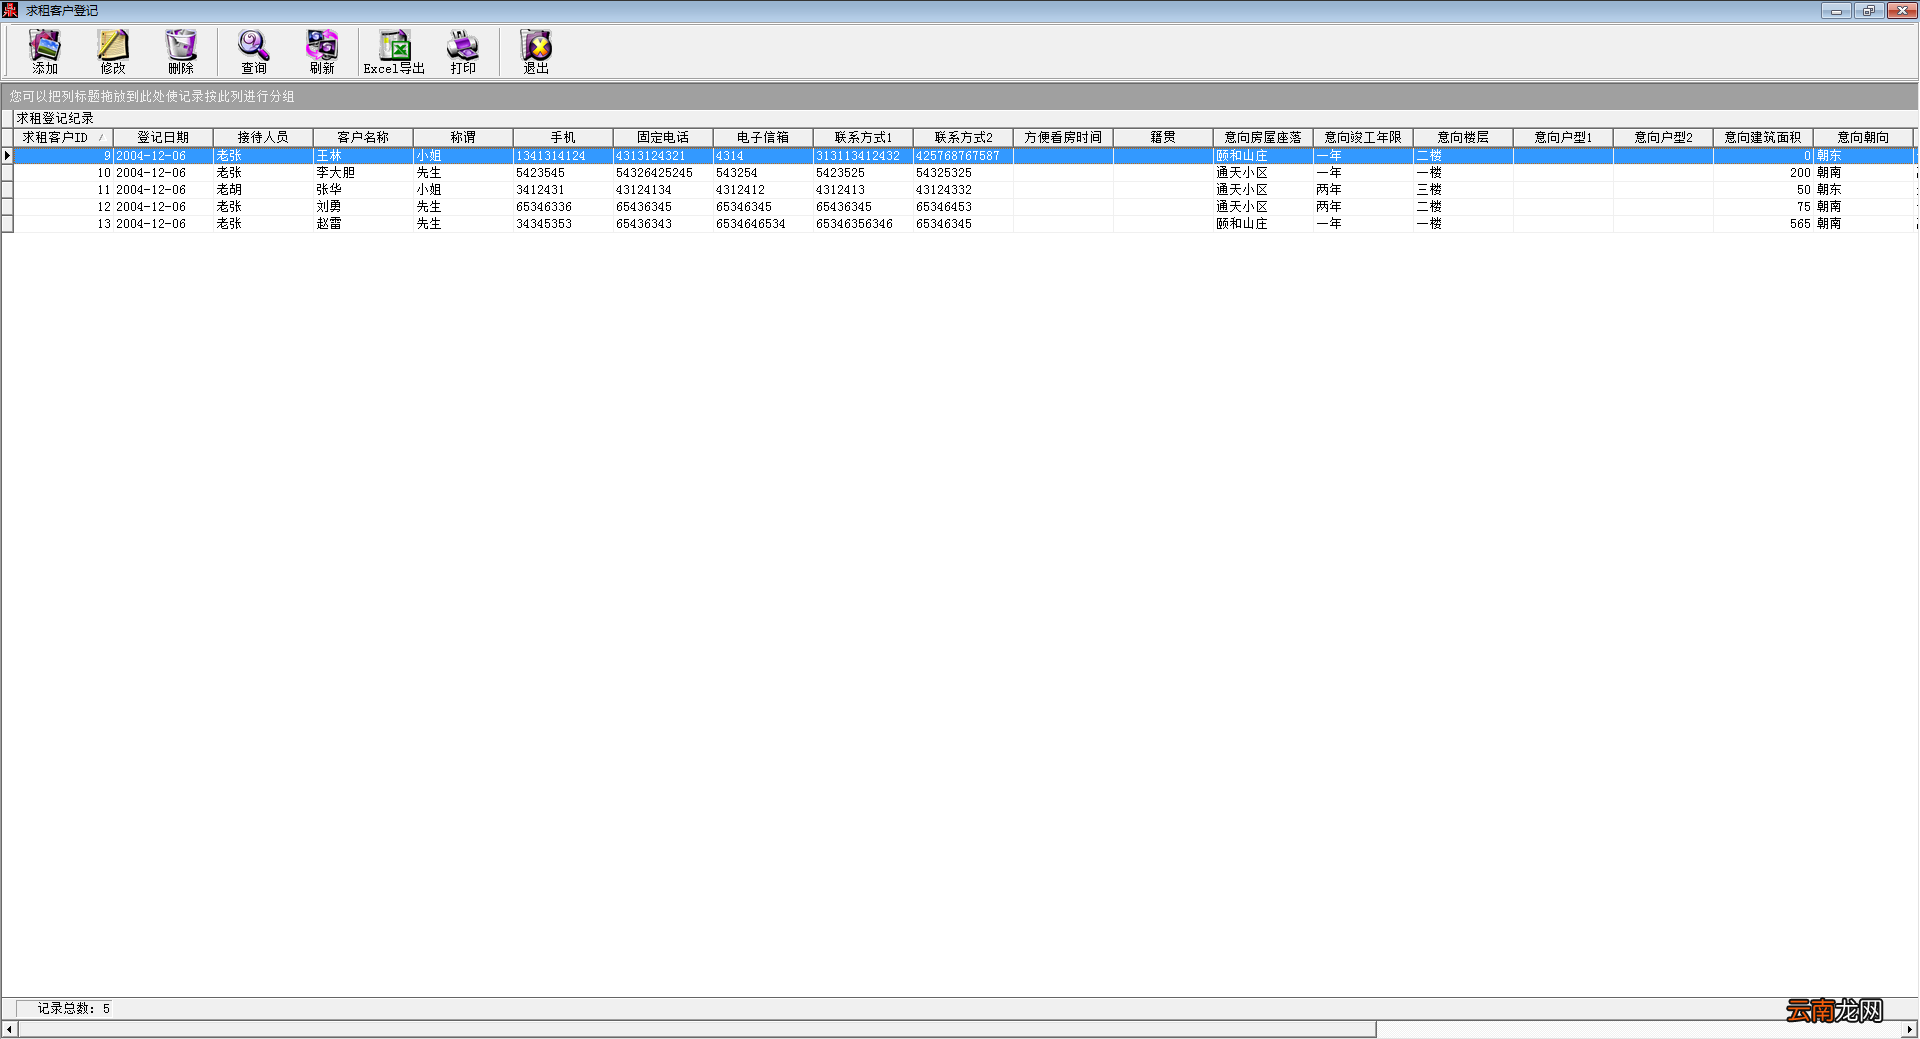Click the 刷新 (Refresh) icon

322,51
